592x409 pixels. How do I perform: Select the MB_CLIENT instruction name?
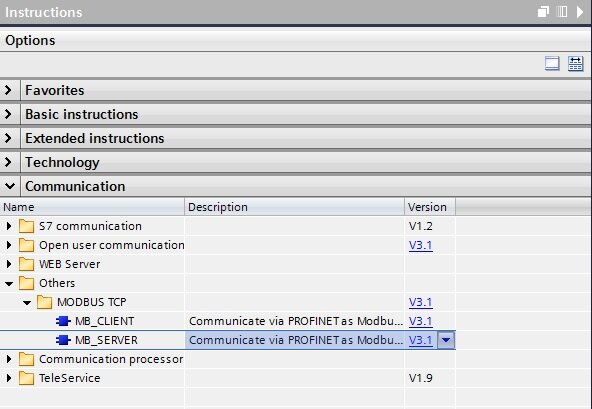(105, 321)
